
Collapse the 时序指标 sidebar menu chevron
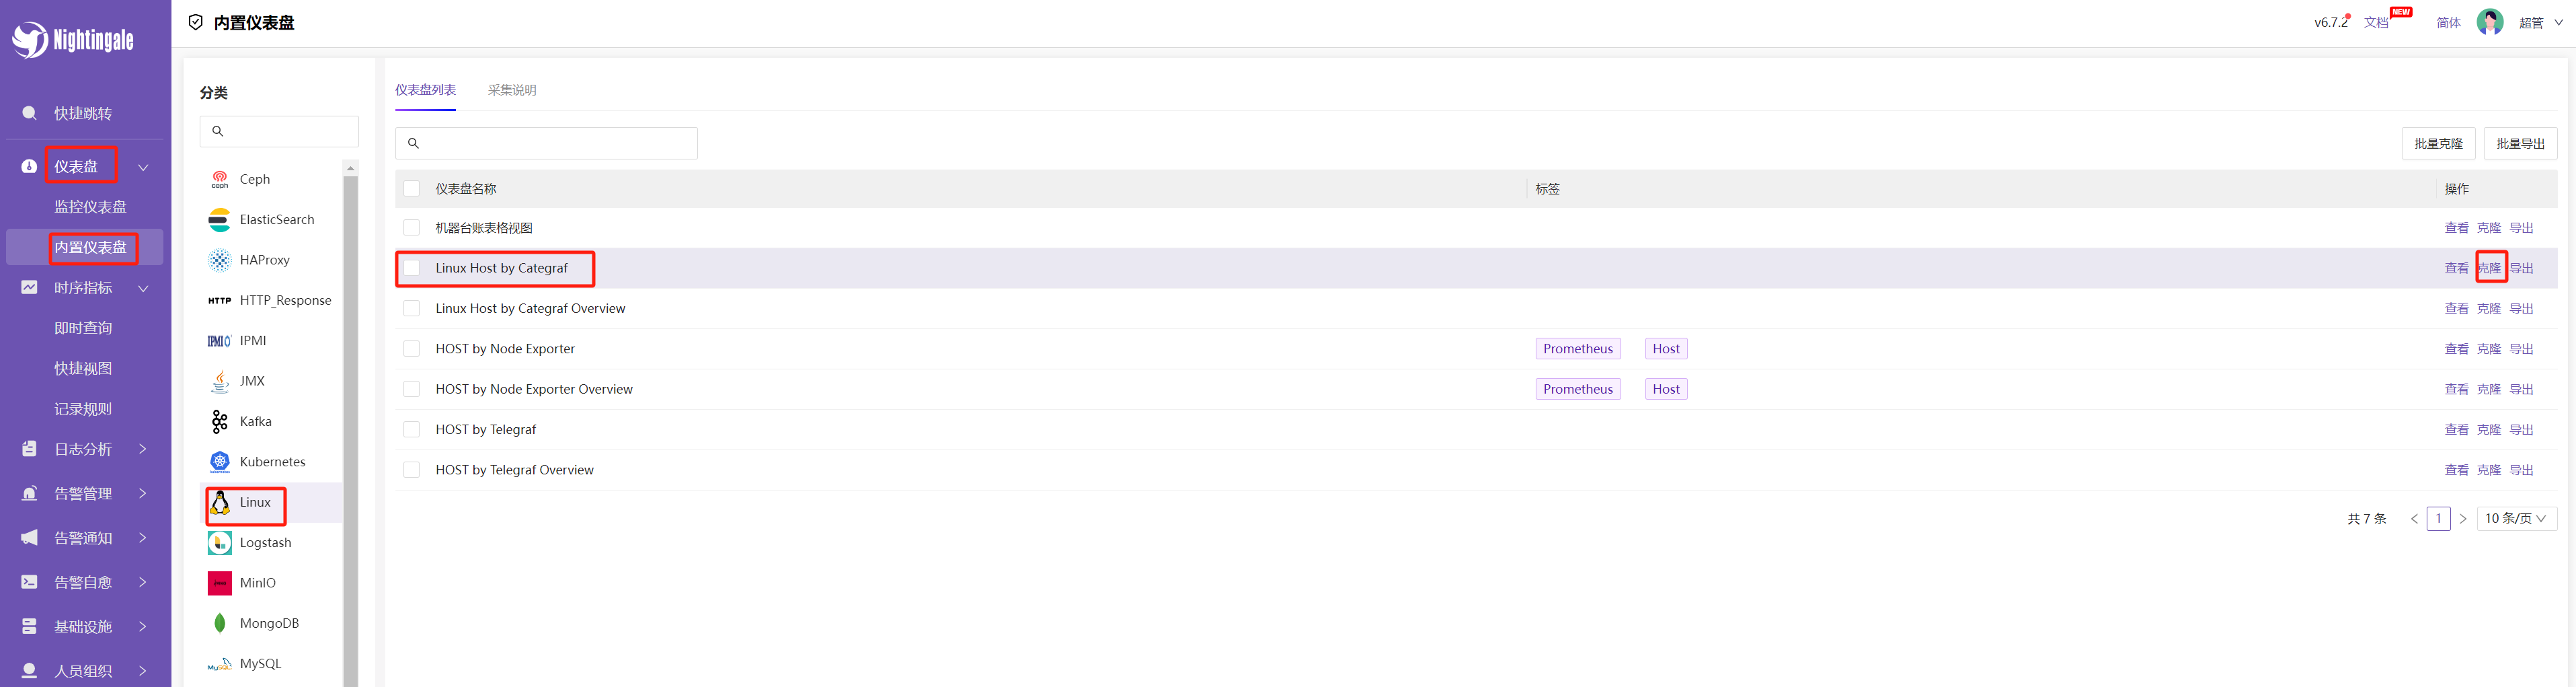pos(143,288)
